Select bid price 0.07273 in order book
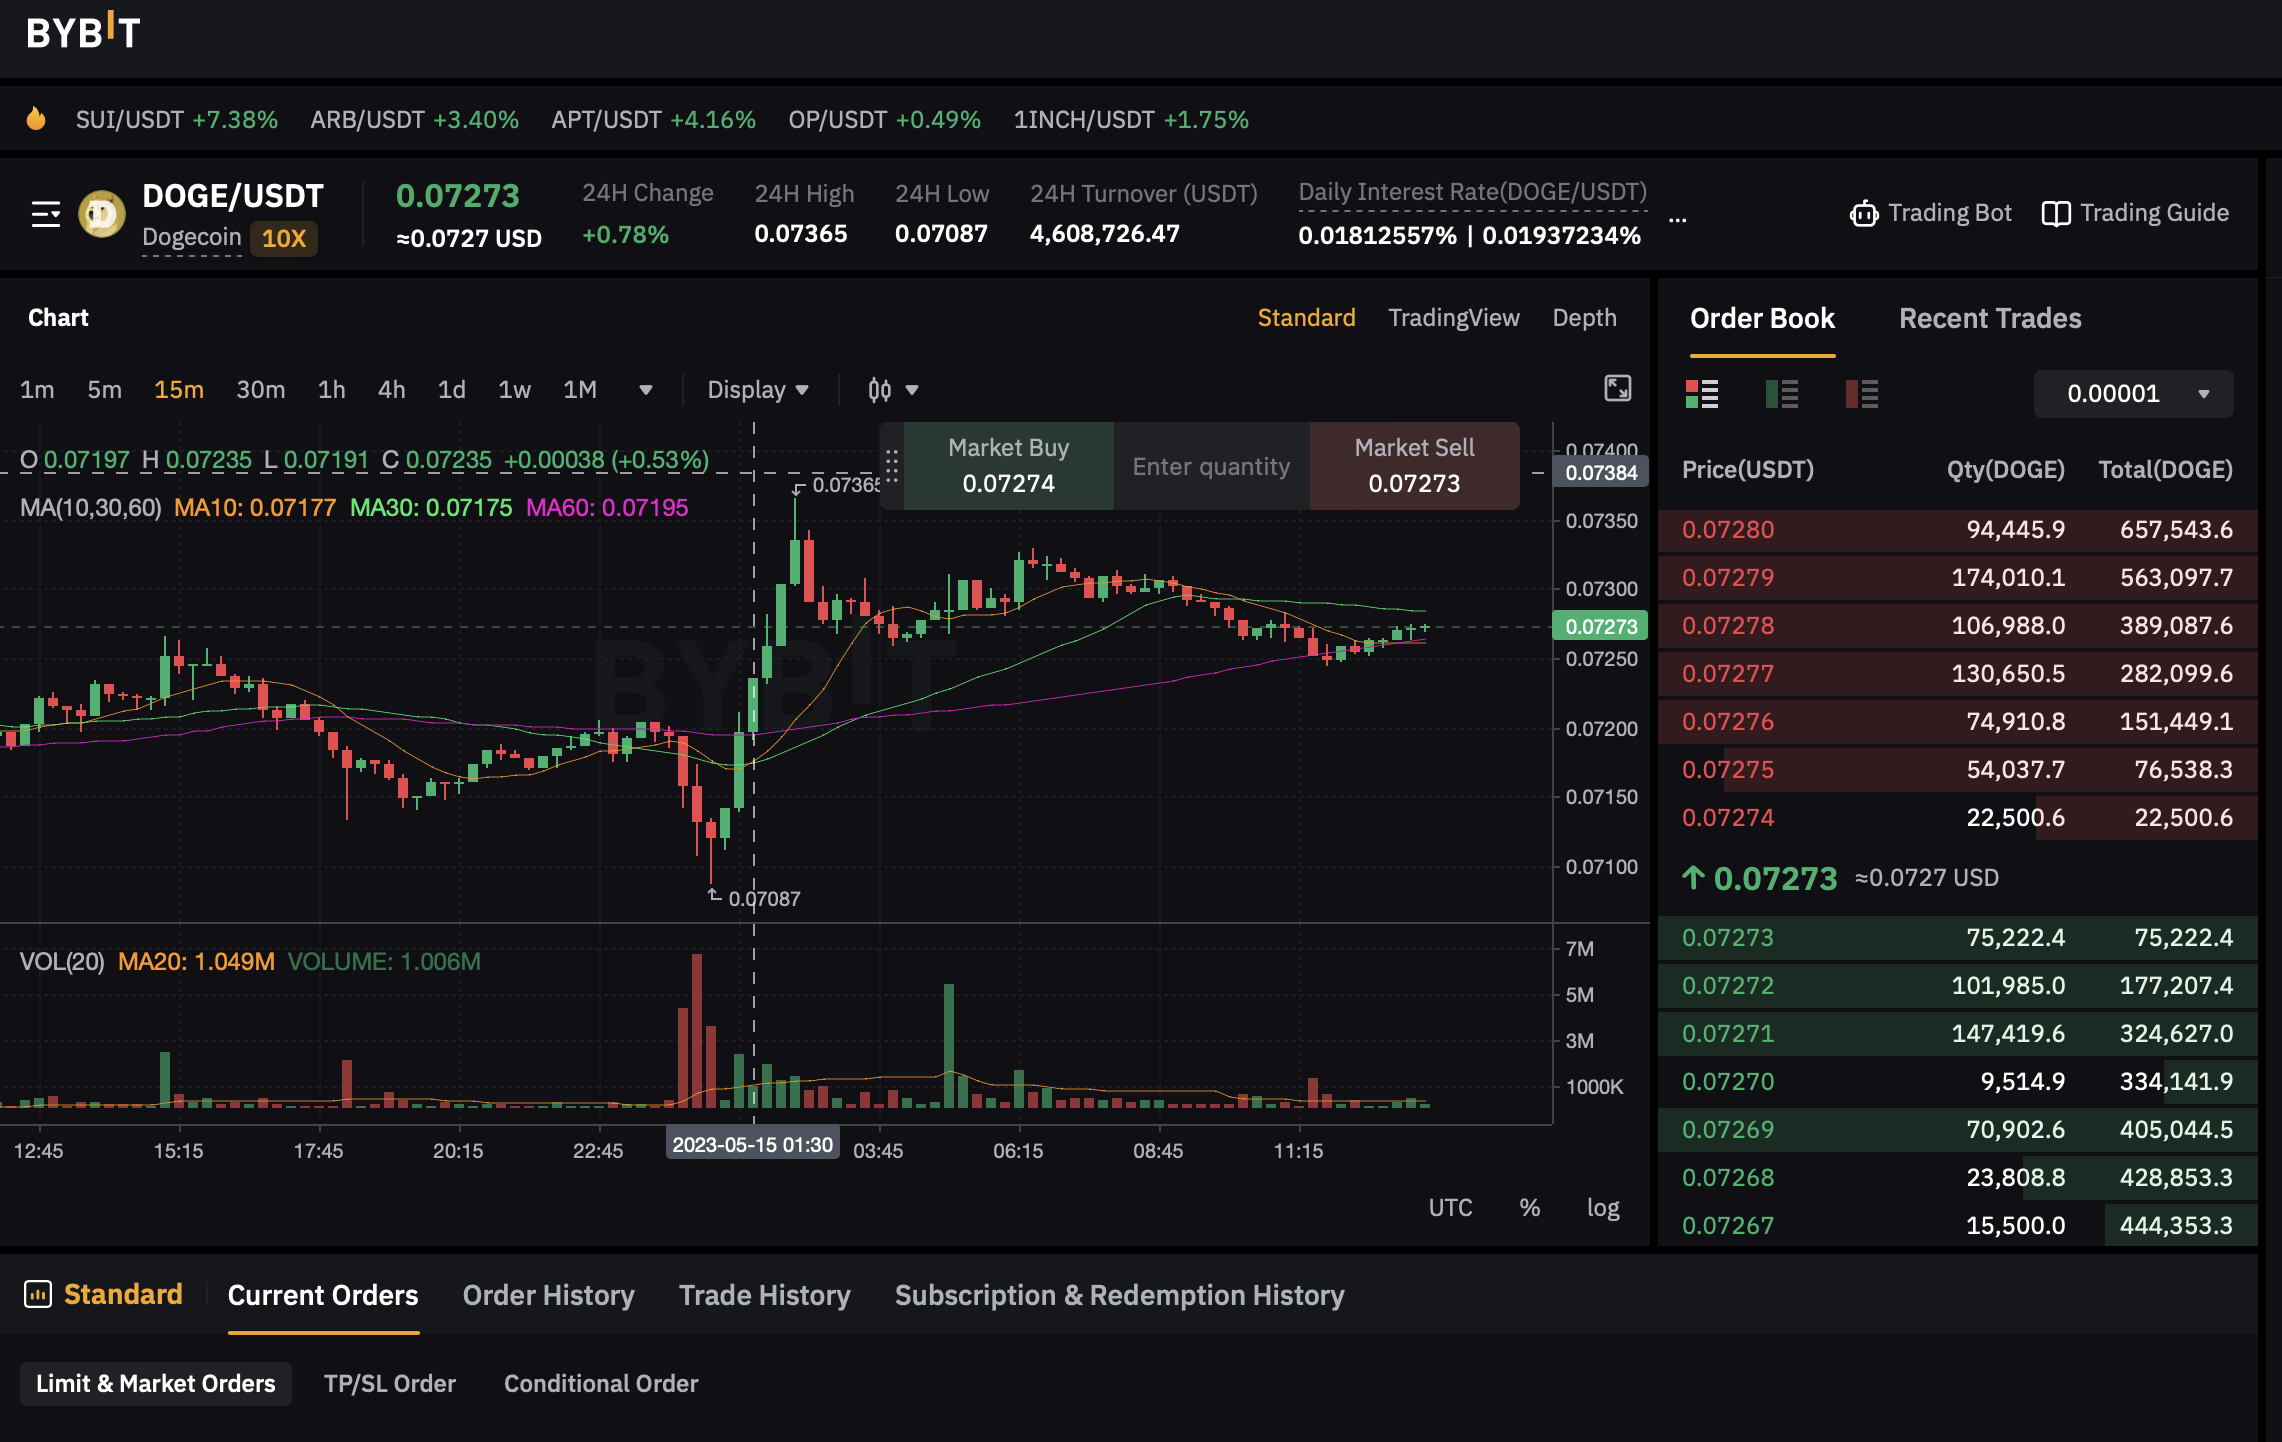Image resolution: width=2282 pixels, height=1442 pixels. 1728,938
